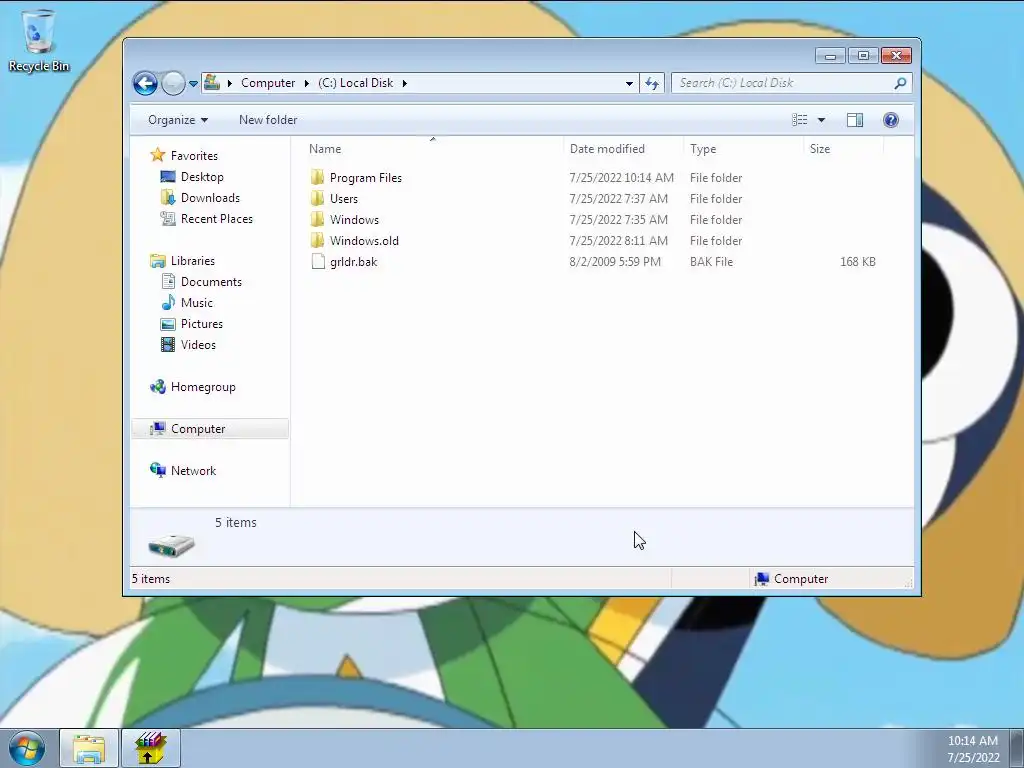Click the search magnifier icon
The width and height of the screenshot is (1024, 768).
point(901,83)
